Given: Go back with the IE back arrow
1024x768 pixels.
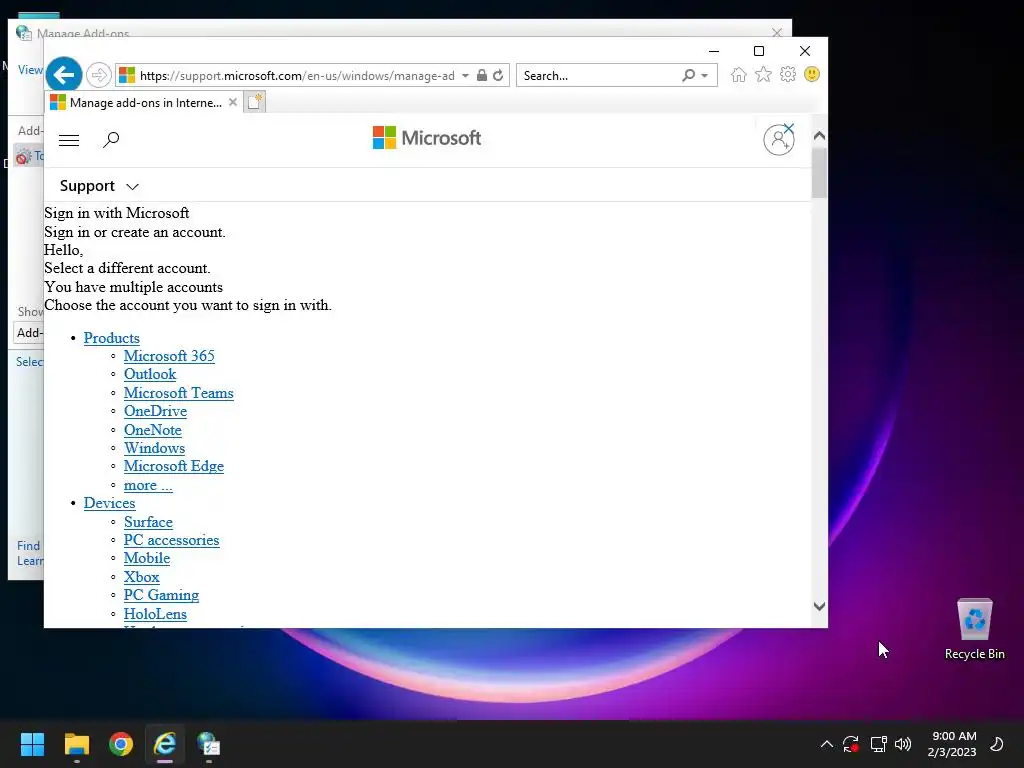Looking at the screenshot, I should 63,75.
